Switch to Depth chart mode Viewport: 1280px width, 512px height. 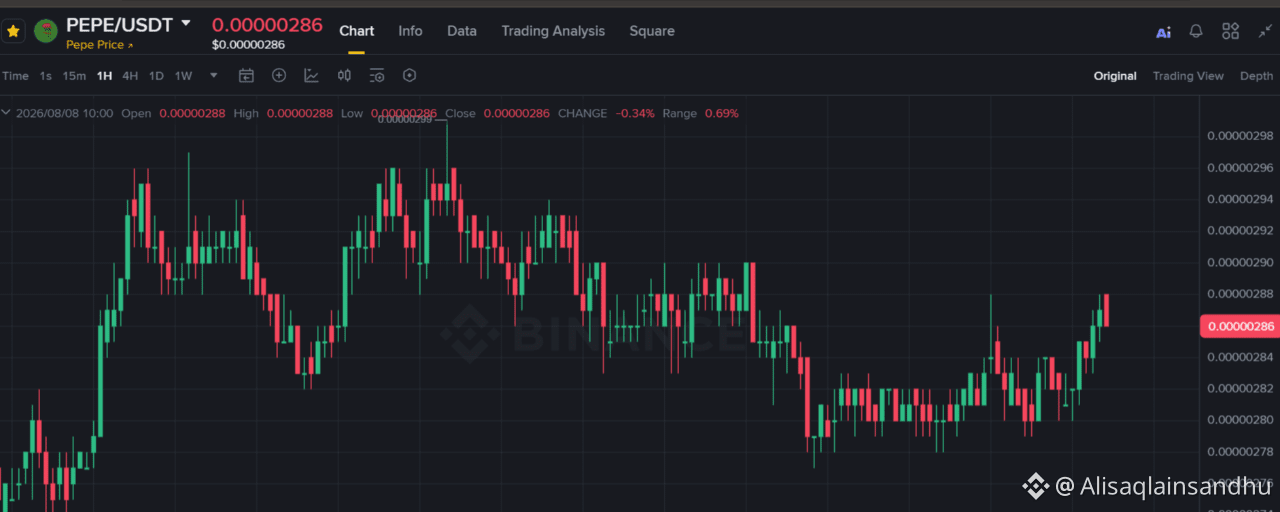click(1257, 76)
